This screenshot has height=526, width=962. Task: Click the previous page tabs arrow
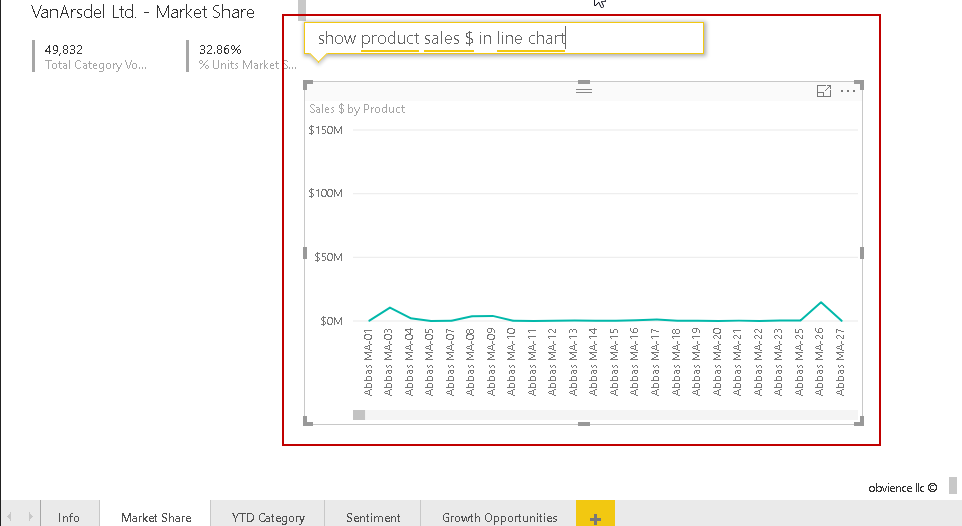(x=10, y=517)
